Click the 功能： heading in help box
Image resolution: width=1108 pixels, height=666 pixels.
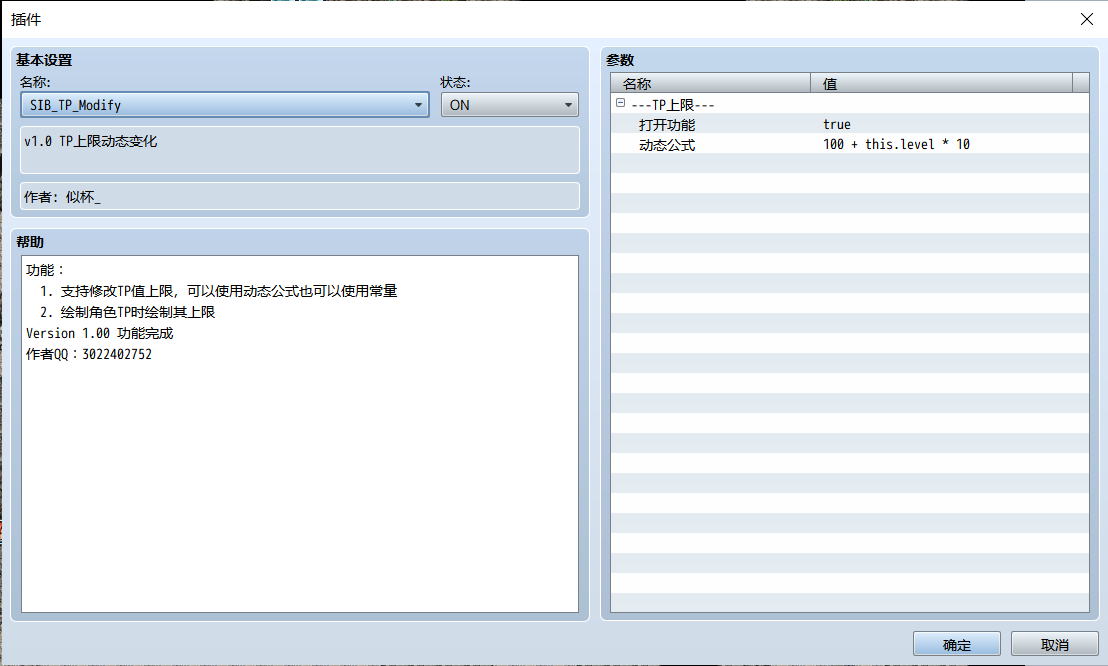click(x=45, y=270)
